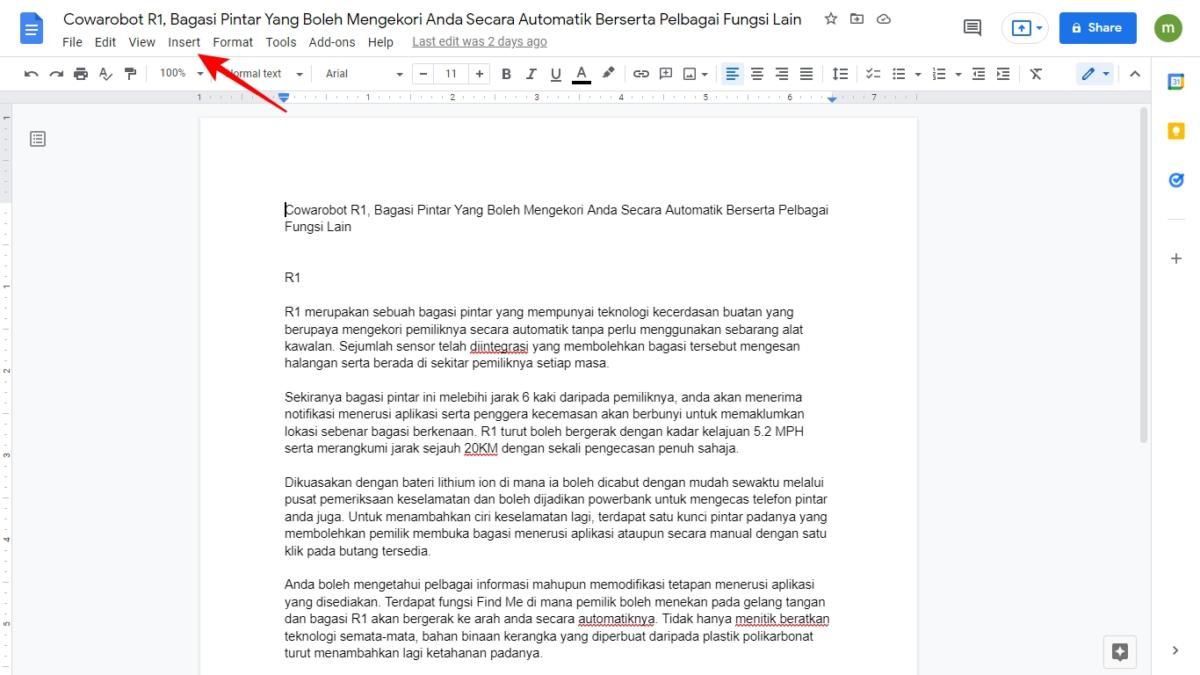Decrease the font size
The height and width of the screenshot is (675, 1200).
(x=424, y=74)
